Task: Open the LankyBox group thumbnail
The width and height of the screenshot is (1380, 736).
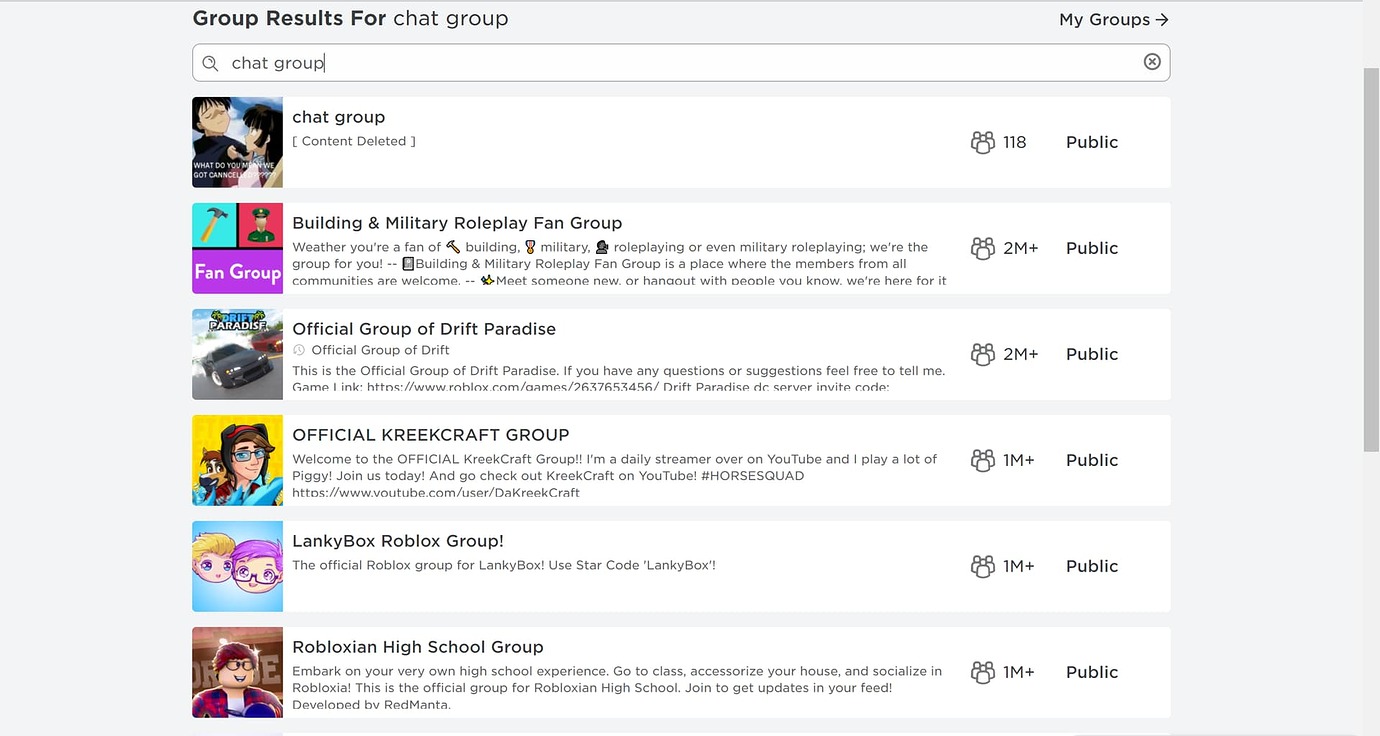Action: pos(237,566)
